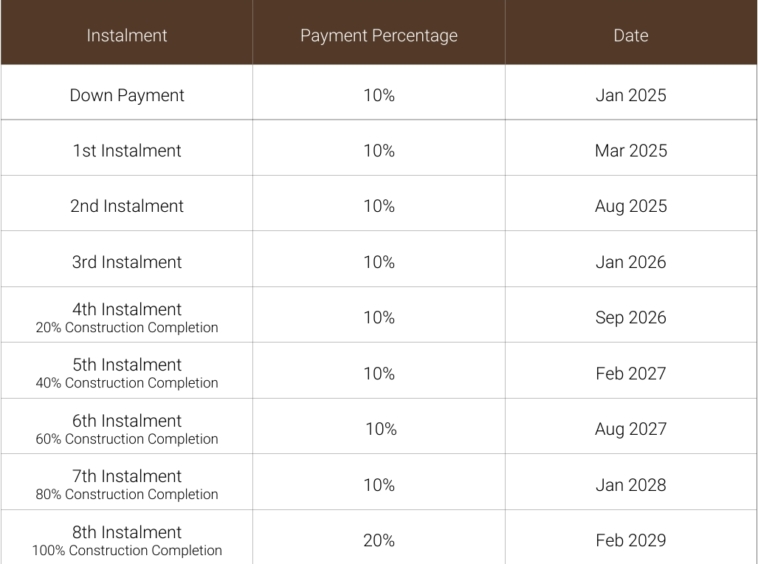Click the 4th Instalment heading text
The image size is (758, 564).
(x=126, y=309)
